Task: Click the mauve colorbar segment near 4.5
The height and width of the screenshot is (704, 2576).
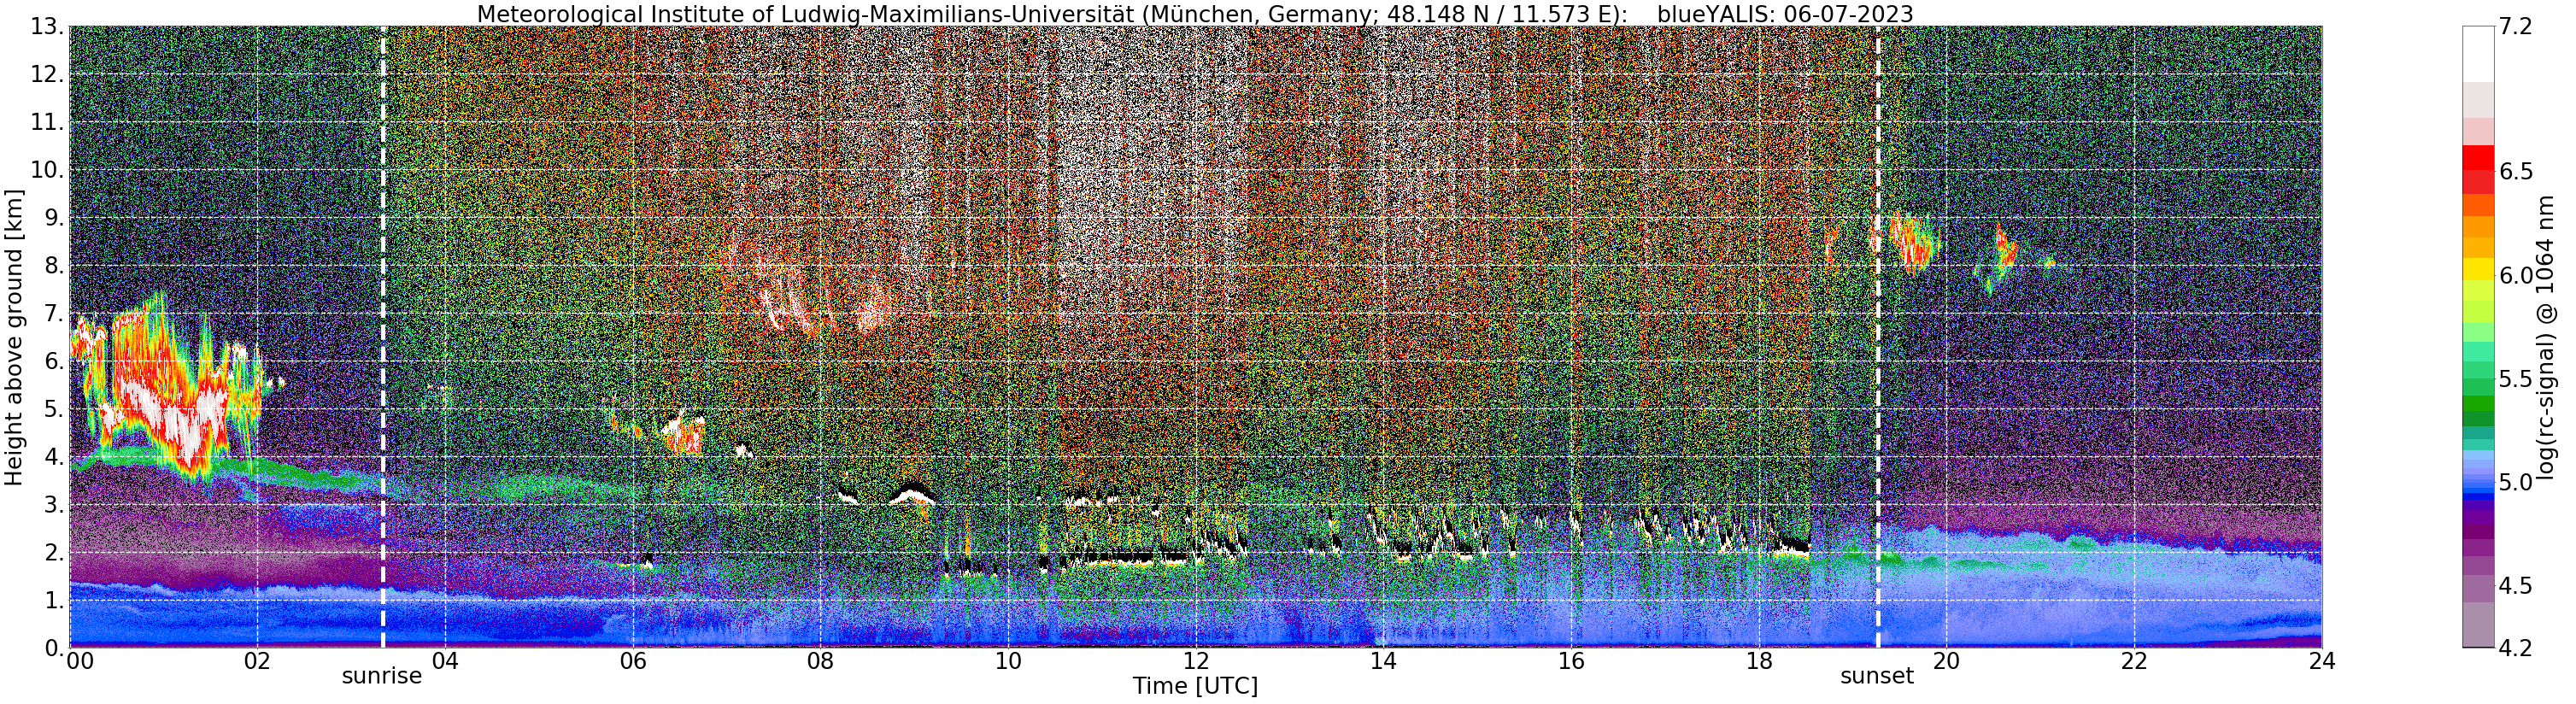Action: point(2478,588)
